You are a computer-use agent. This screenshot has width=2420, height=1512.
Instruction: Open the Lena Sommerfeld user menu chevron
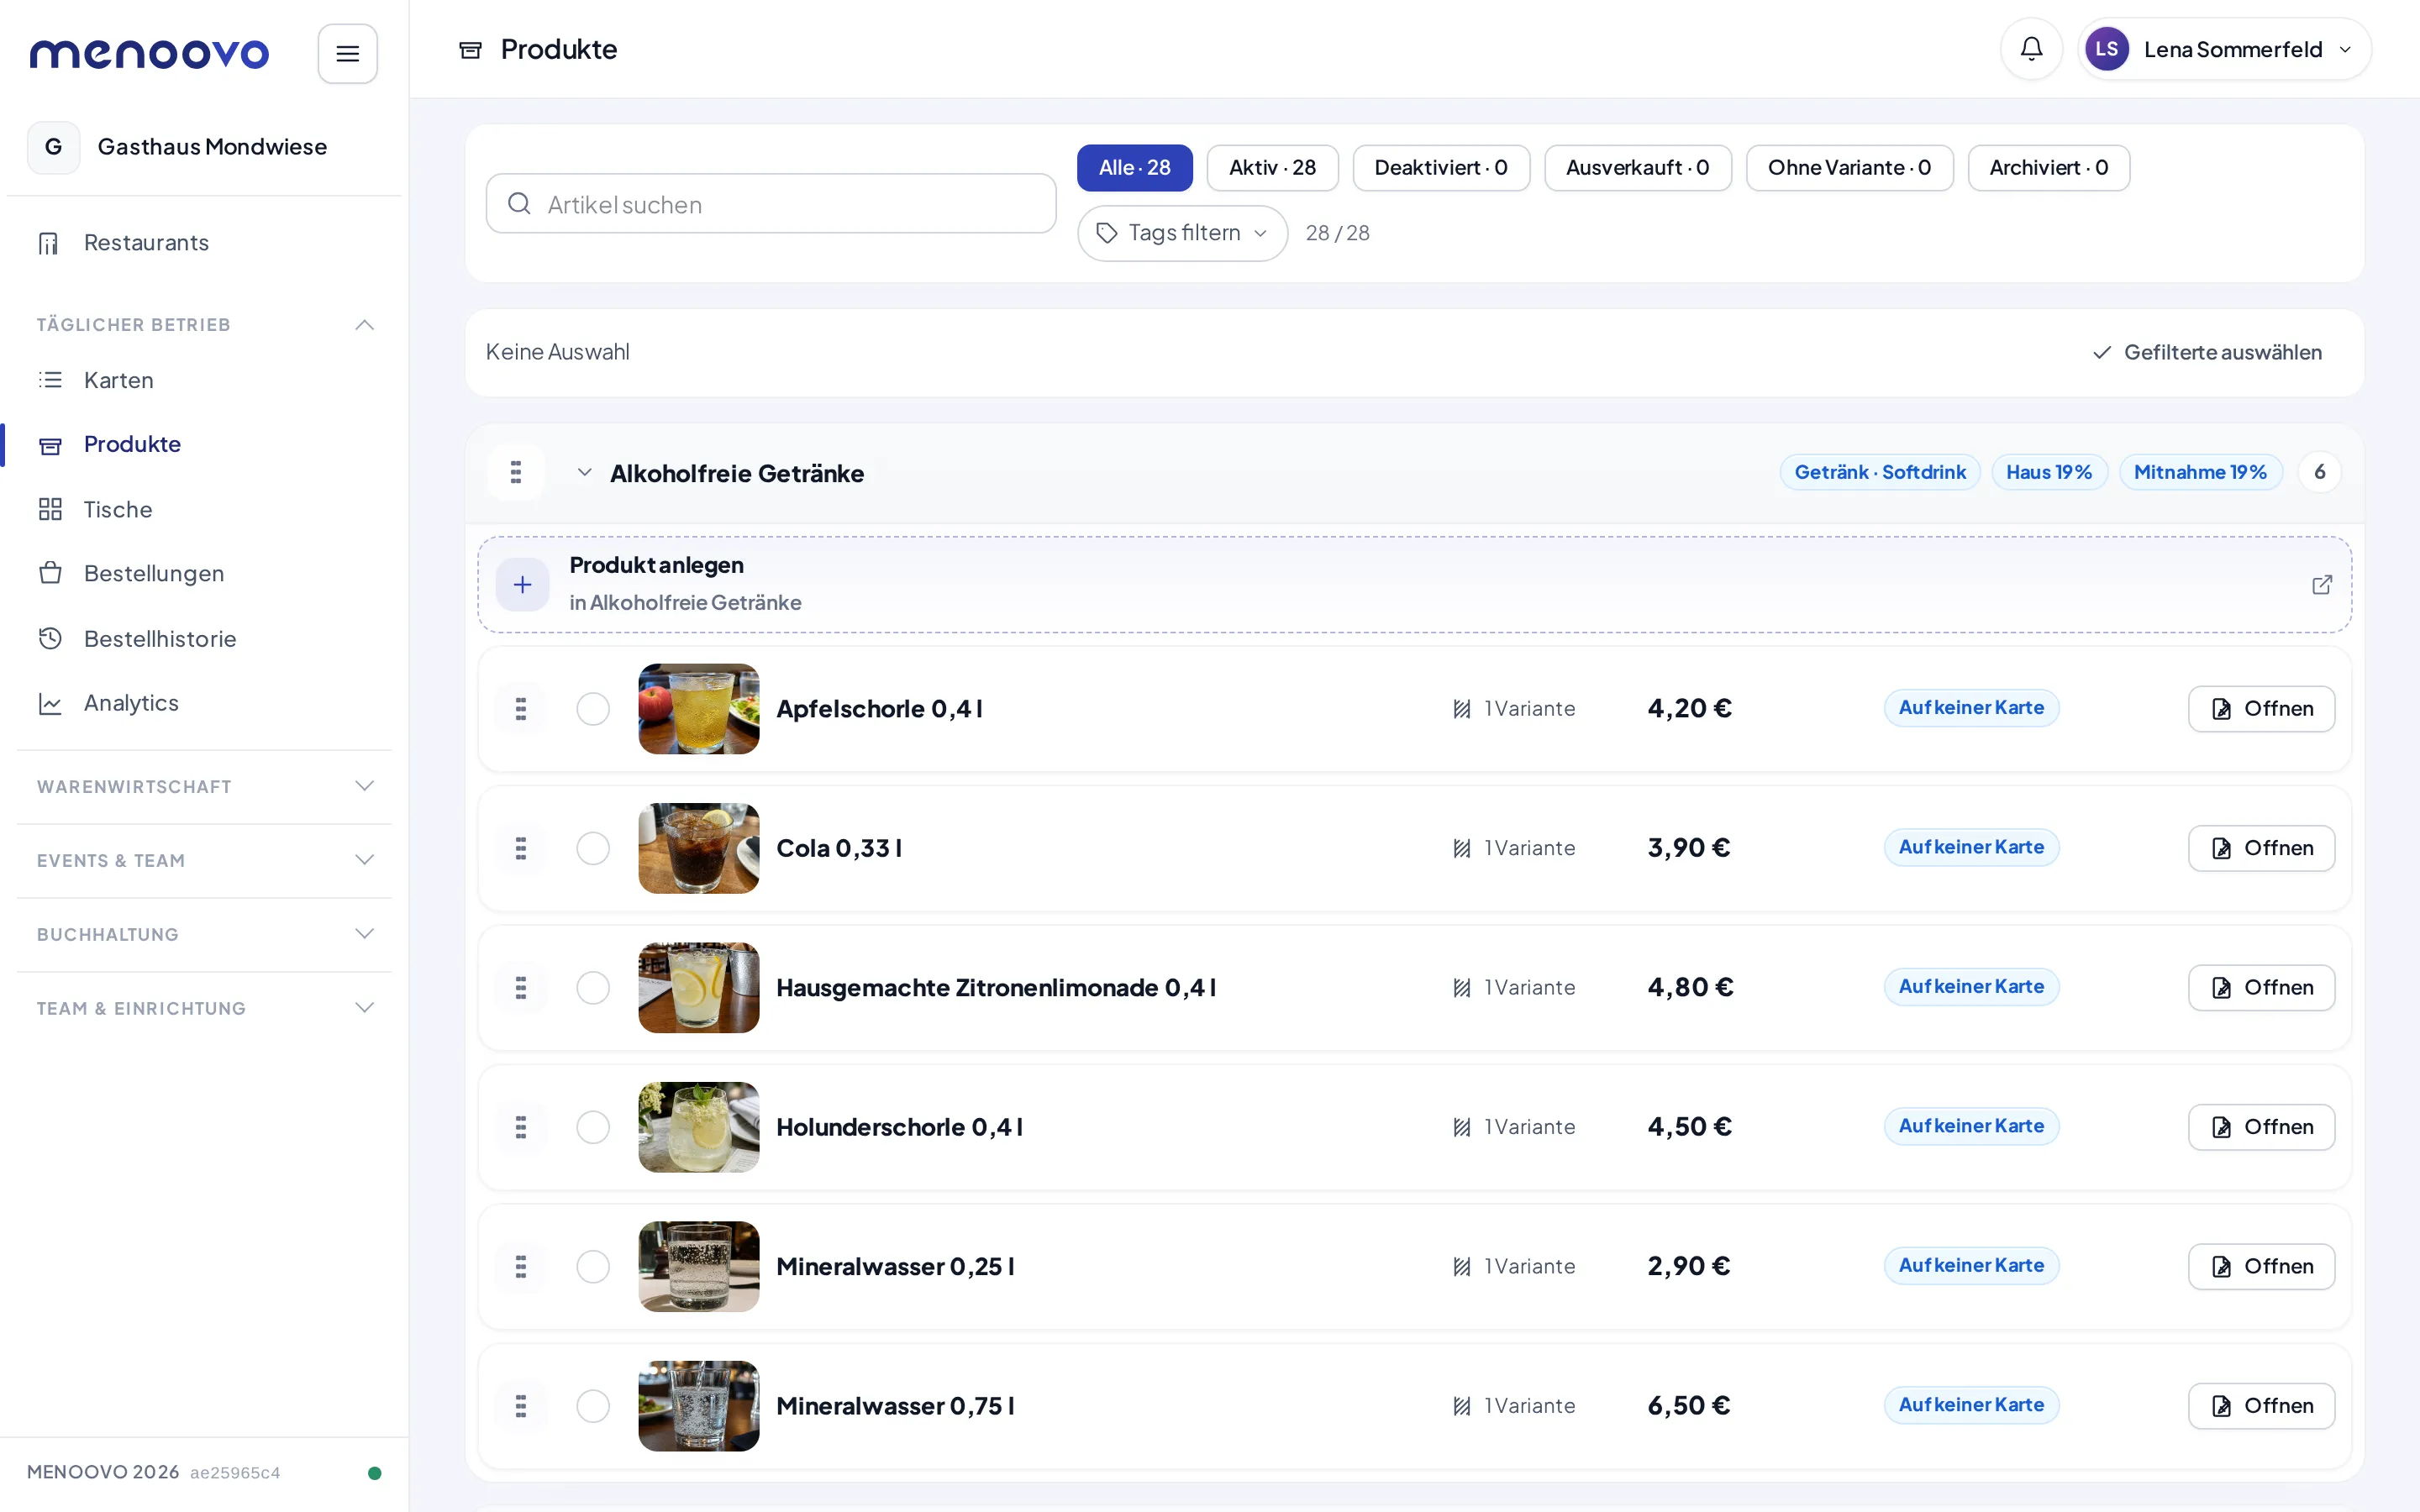pos(2345,50)
